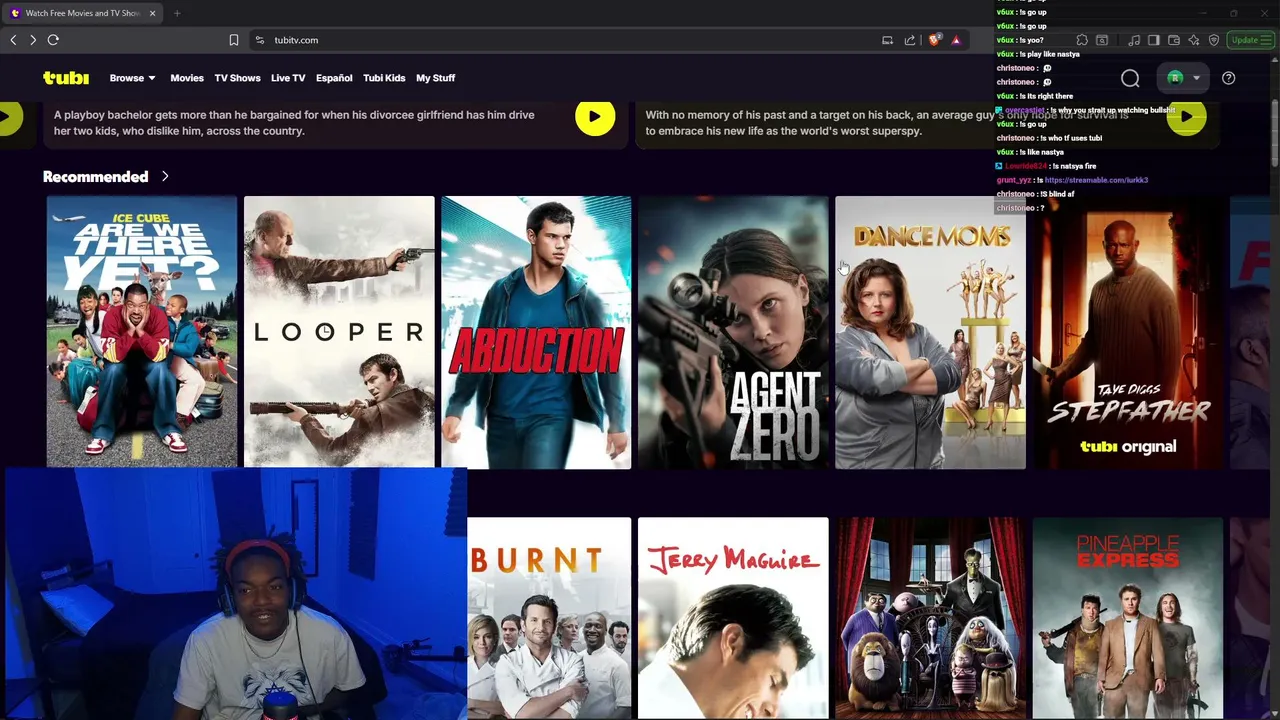The height and width of the screenshot is (720, 1280).
Task: Open the Español section
Action: click(x=334, y=78)
